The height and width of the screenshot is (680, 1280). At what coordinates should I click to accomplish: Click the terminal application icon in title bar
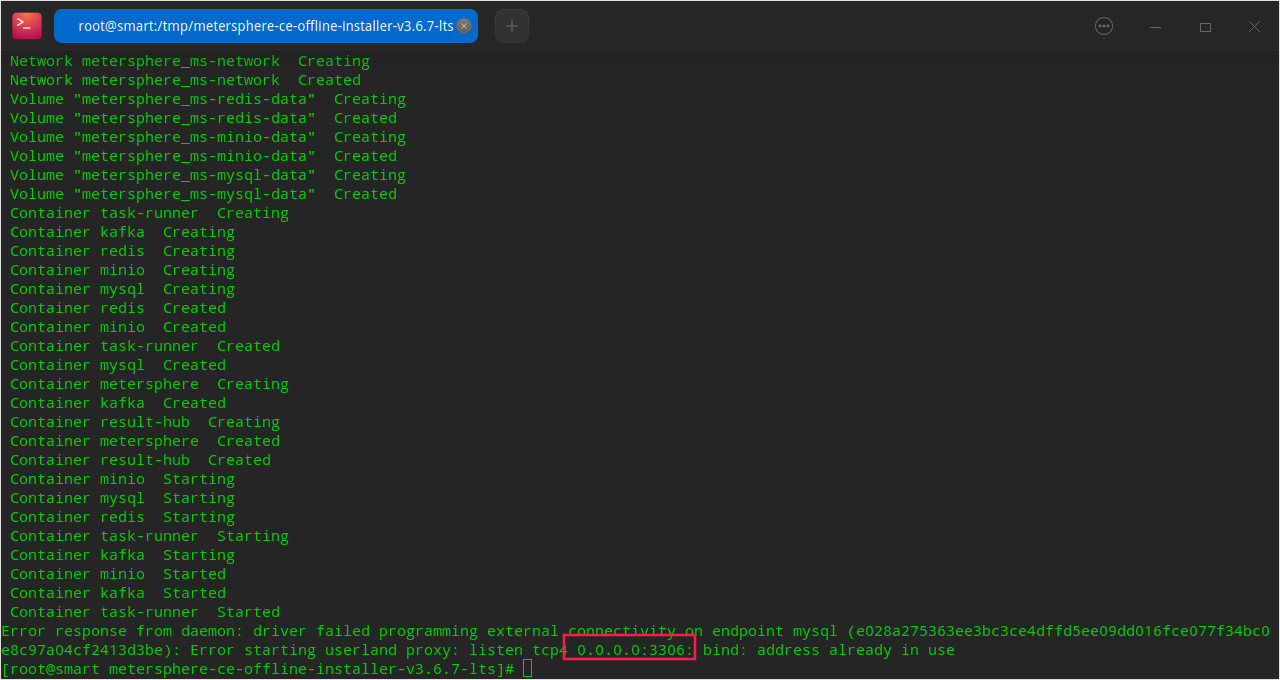click(x=27, y=26)
